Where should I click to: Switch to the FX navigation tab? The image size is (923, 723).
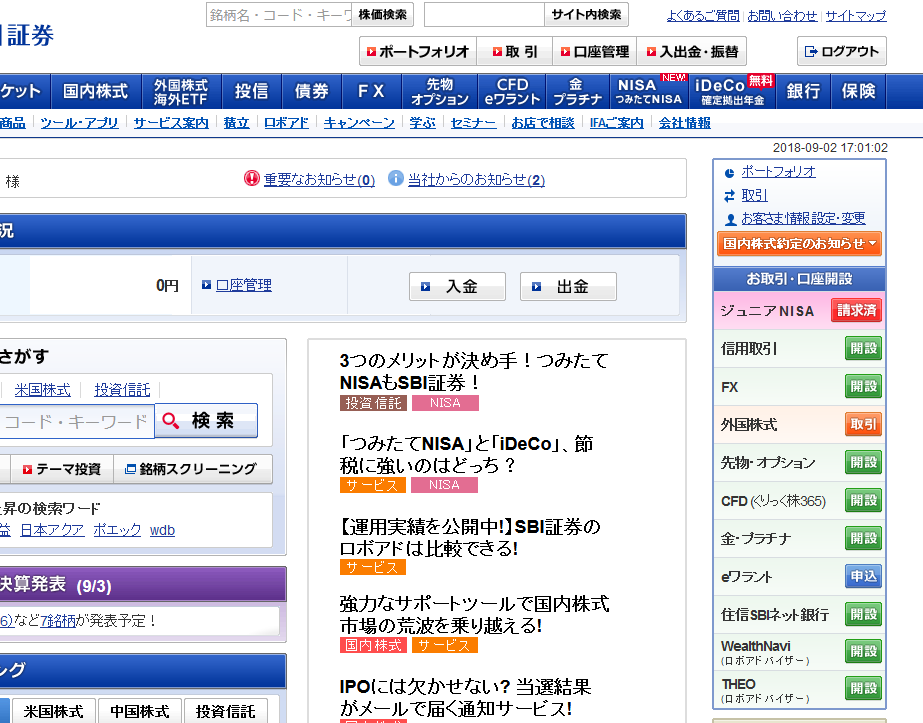[x=371, y=91]
